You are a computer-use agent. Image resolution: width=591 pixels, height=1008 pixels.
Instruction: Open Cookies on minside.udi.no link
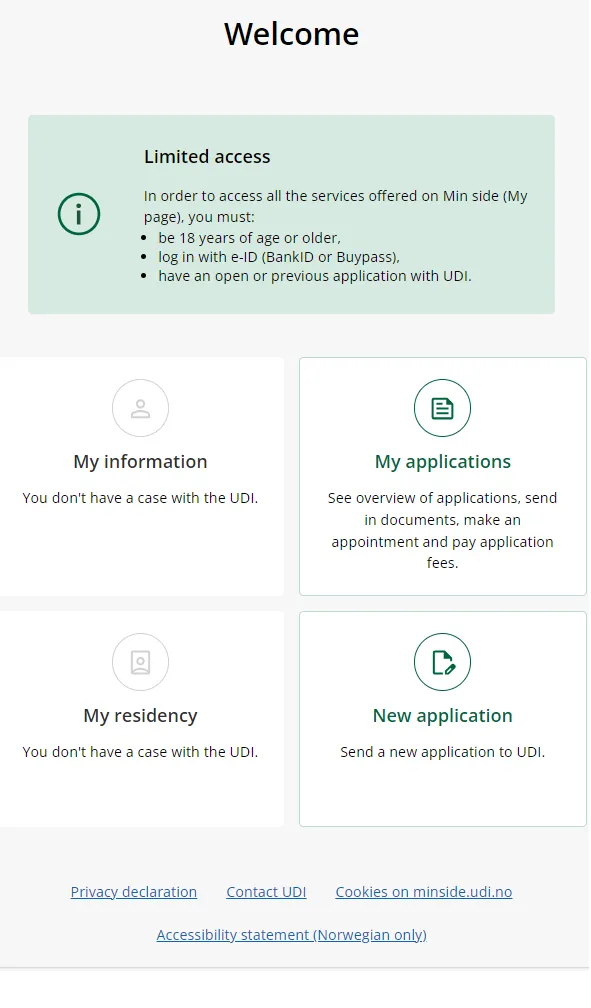[424, 892]
